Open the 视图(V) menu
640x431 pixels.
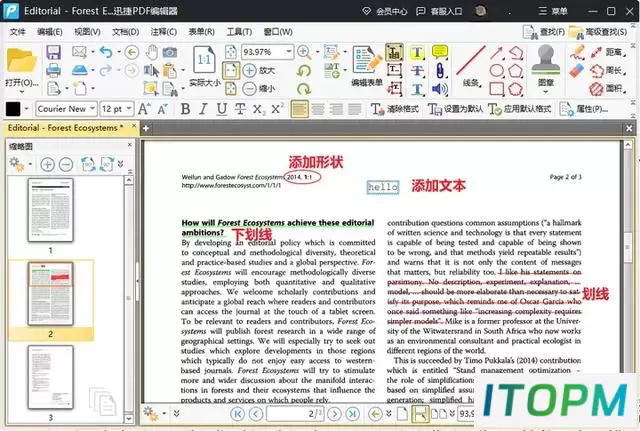[87, 32]
